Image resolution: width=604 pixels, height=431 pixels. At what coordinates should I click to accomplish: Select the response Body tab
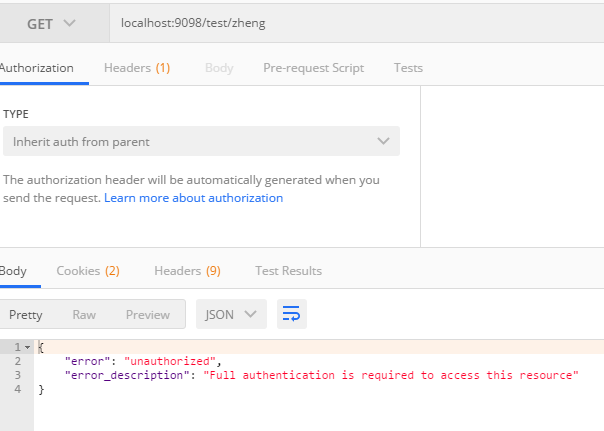(13, 271)
